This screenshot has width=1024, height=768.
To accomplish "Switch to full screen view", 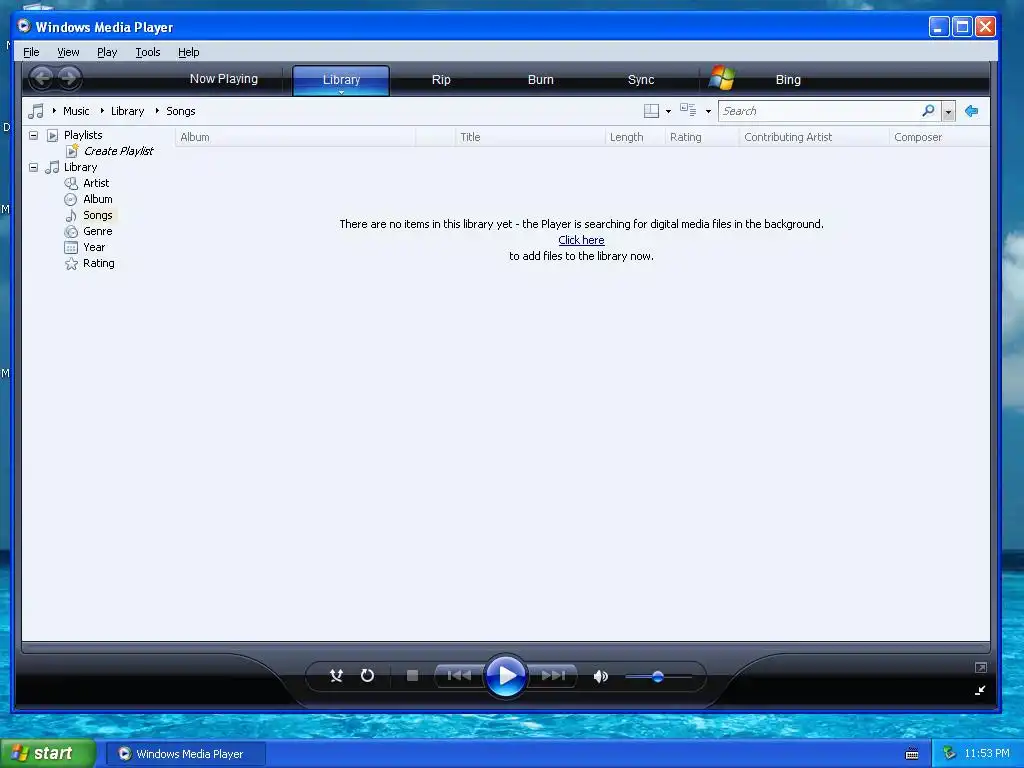I will (980, 667).
